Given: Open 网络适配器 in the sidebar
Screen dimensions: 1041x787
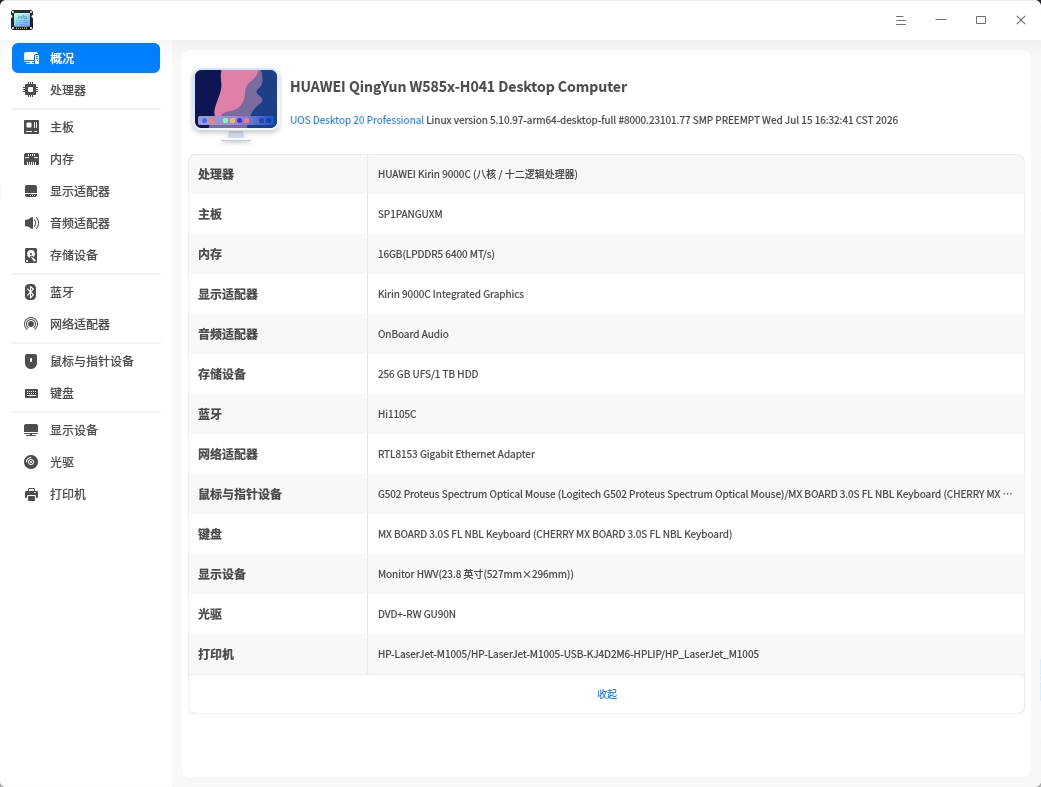Looking at the screenshot, I should tap(86, 324).
